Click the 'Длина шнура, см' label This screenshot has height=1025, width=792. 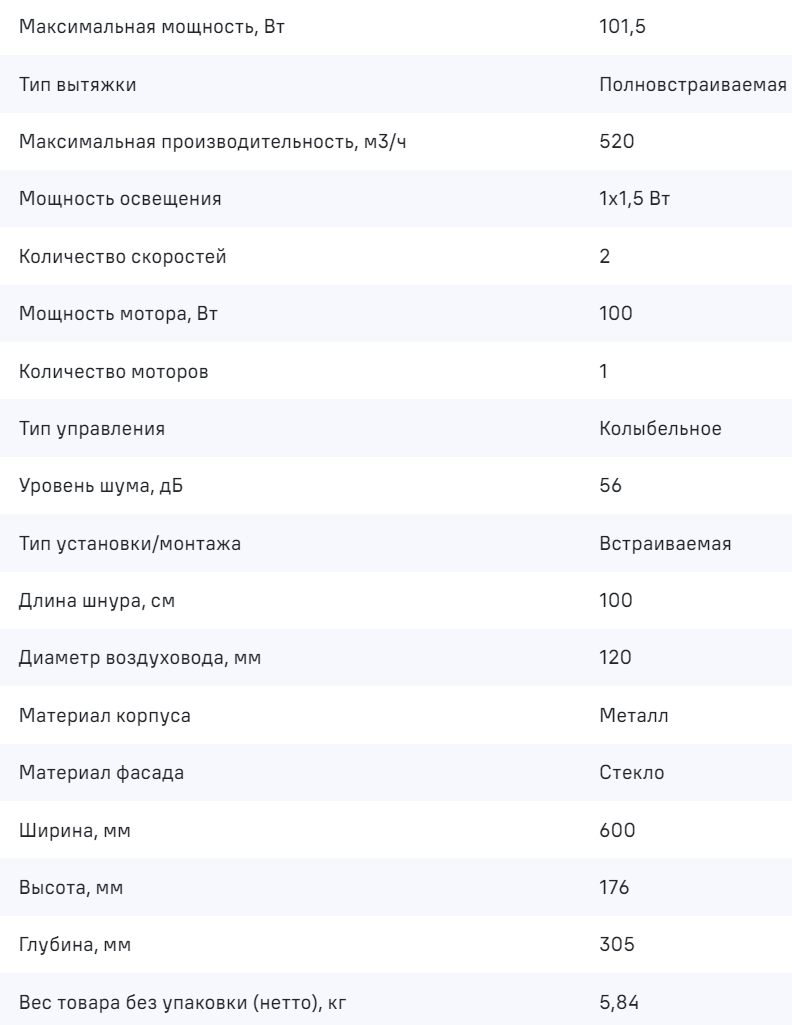[100, 601]
